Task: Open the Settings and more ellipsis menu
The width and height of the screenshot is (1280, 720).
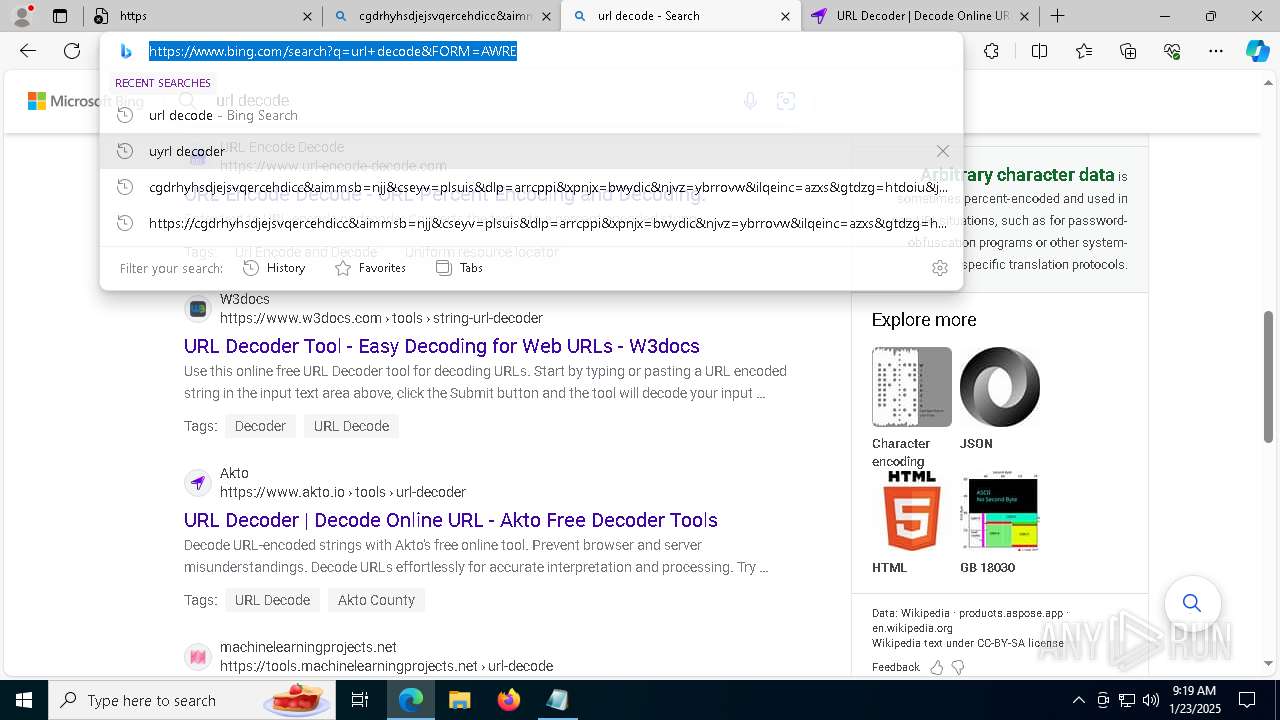Action: point(1216,51)
